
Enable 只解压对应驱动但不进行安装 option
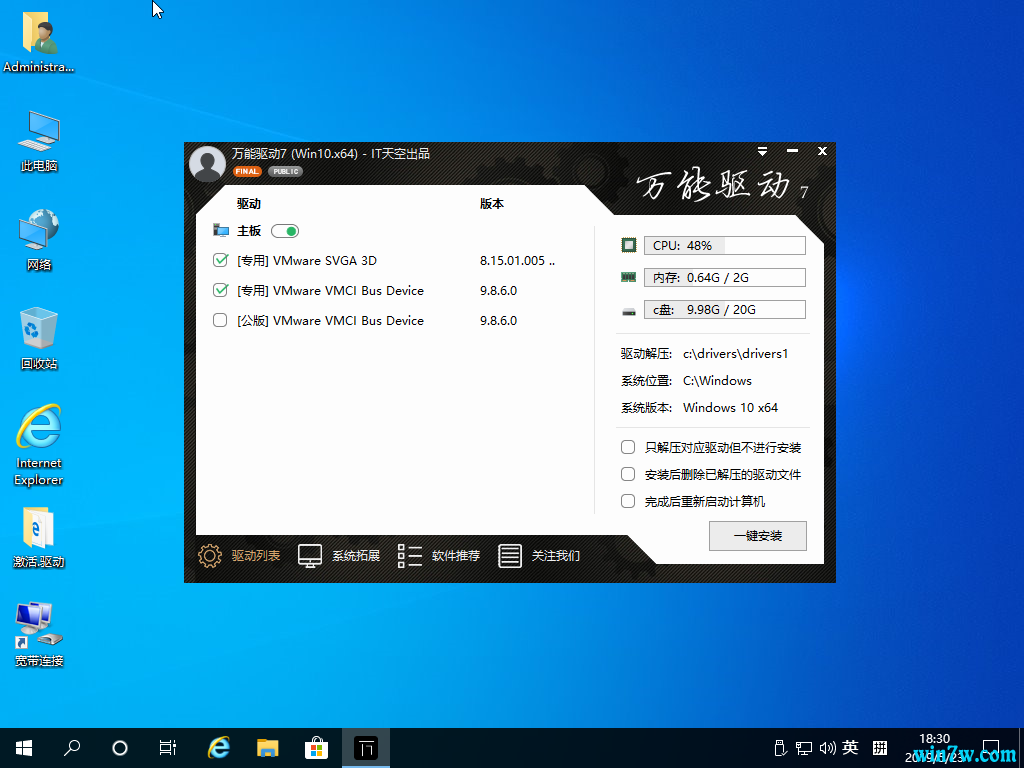pos(628,447)
